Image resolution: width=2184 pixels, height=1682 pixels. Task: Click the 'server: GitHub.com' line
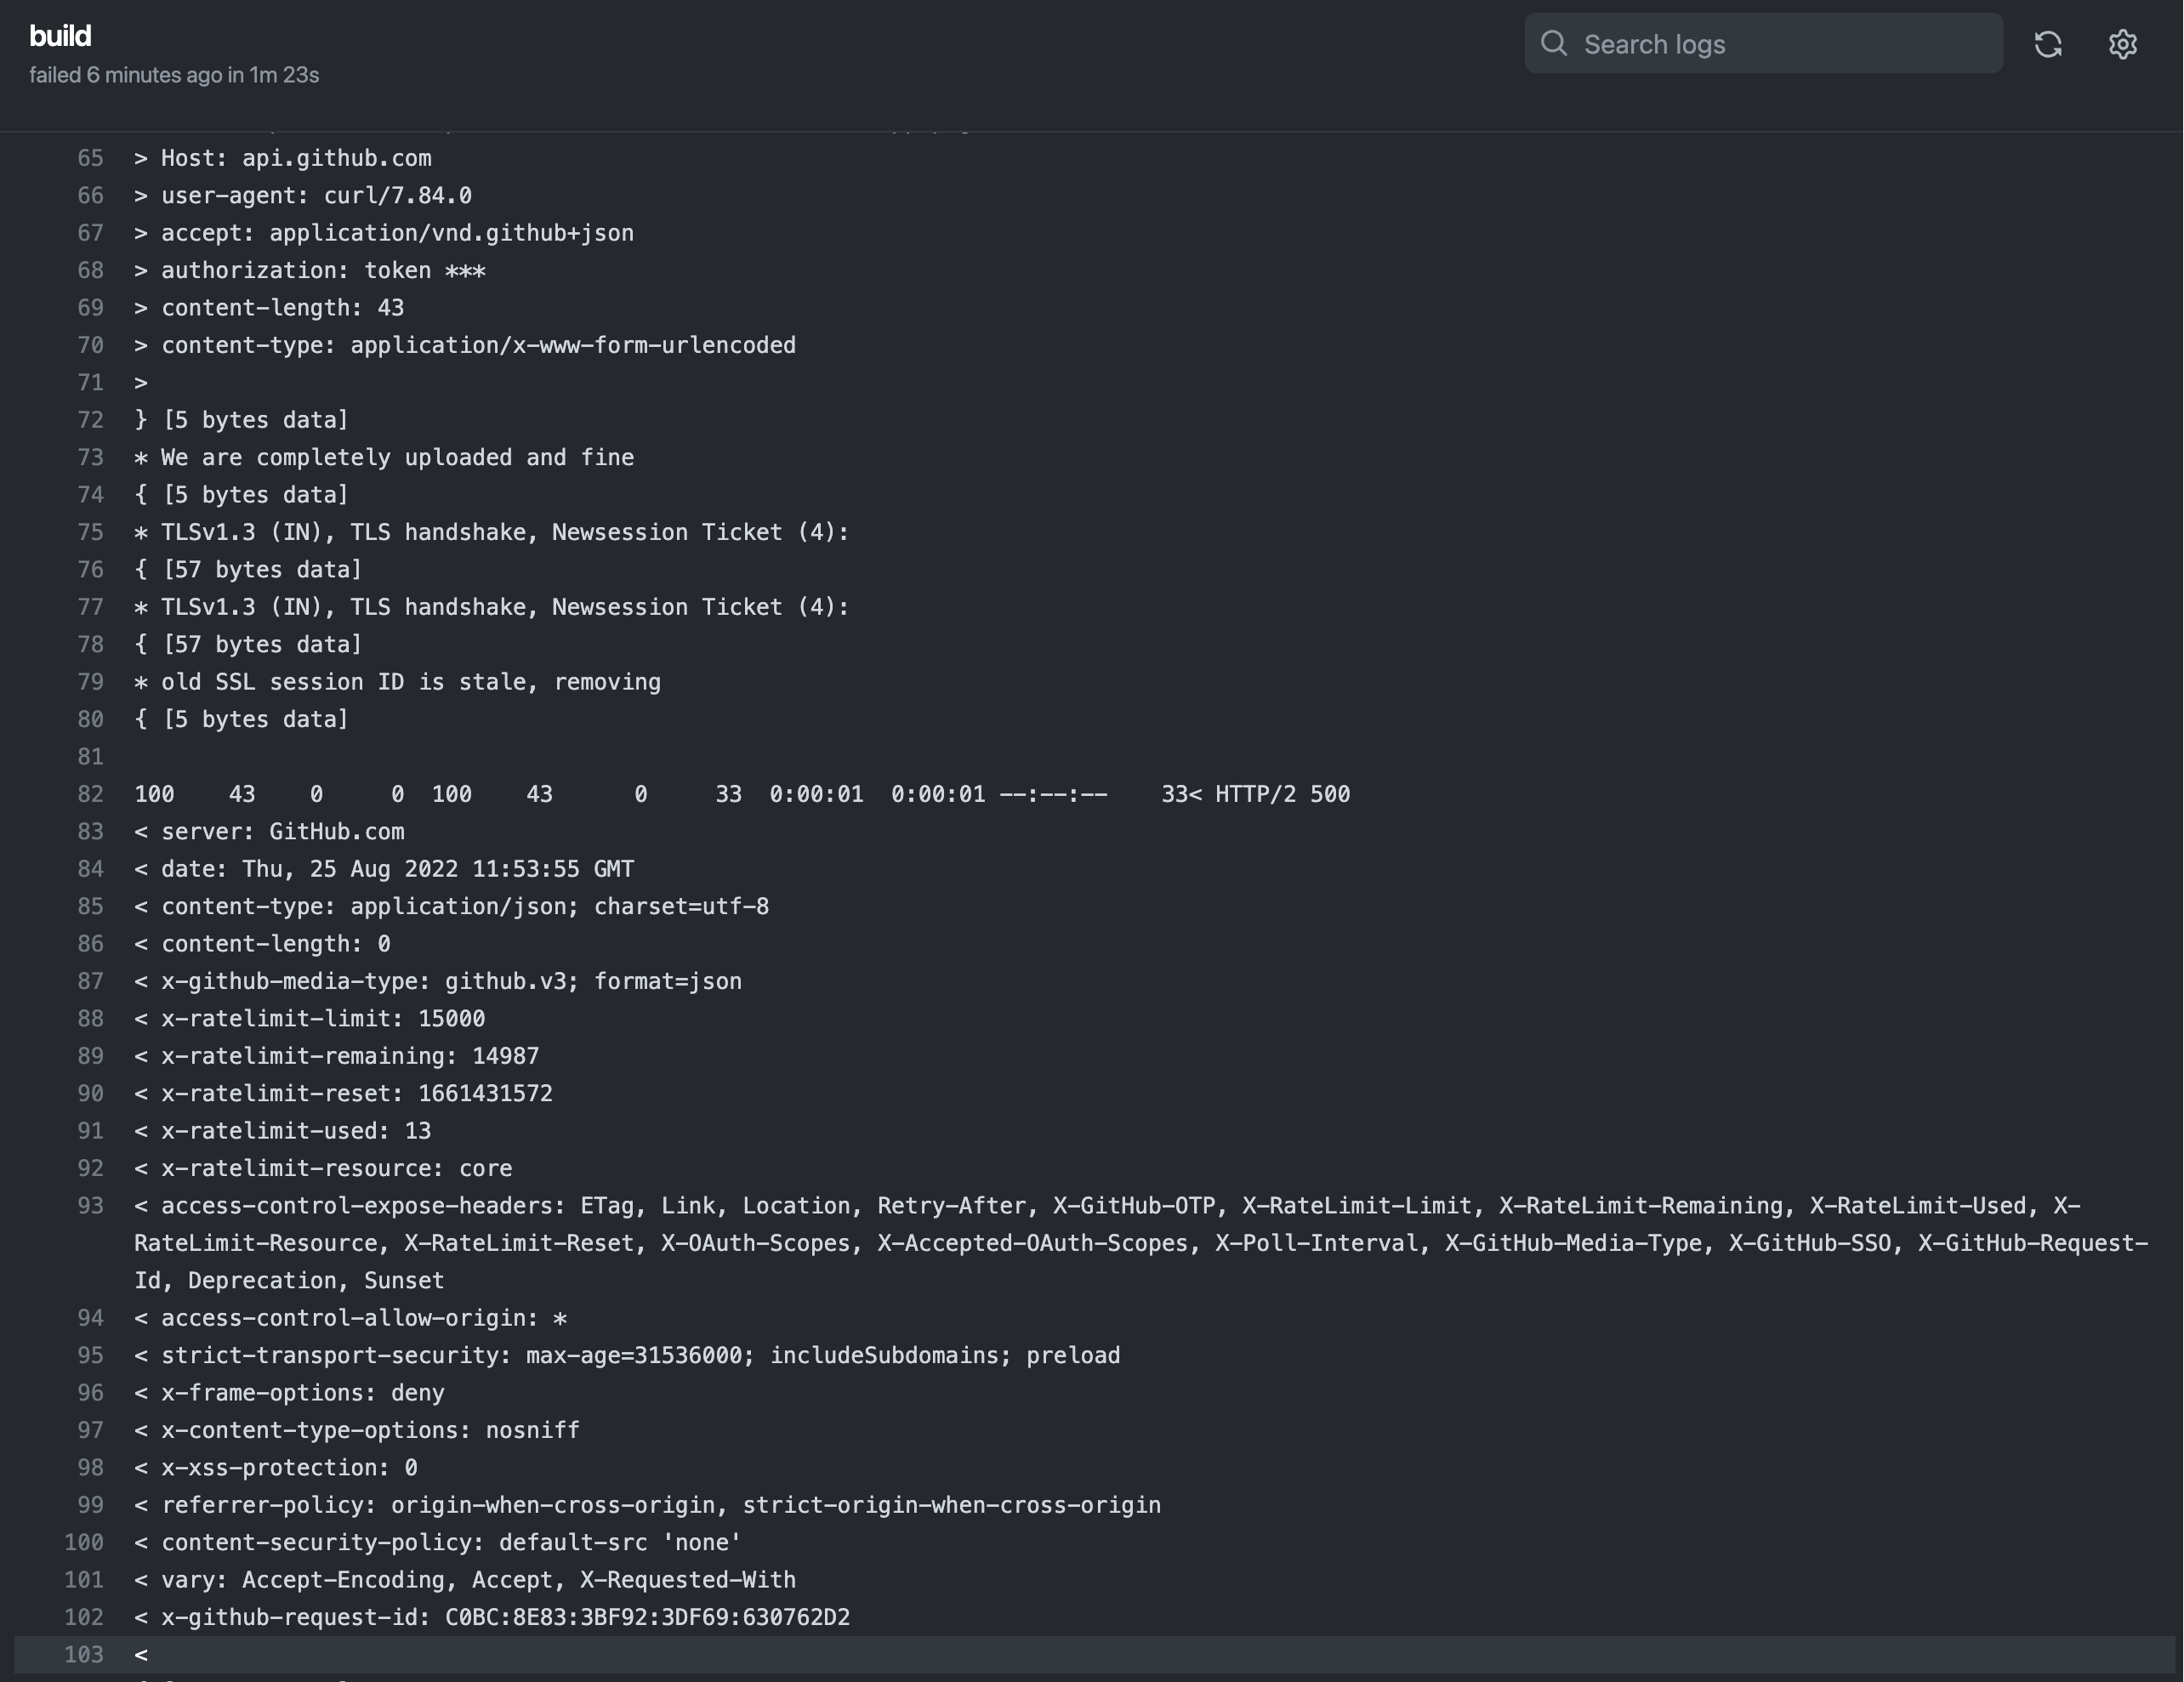coord(269,832)
